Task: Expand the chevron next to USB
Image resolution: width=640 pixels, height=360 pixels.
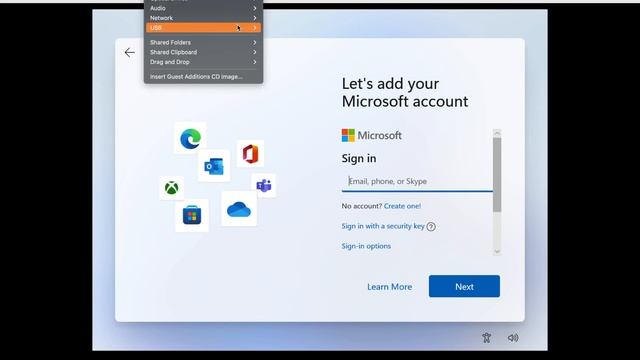Action: pos(254,28)
